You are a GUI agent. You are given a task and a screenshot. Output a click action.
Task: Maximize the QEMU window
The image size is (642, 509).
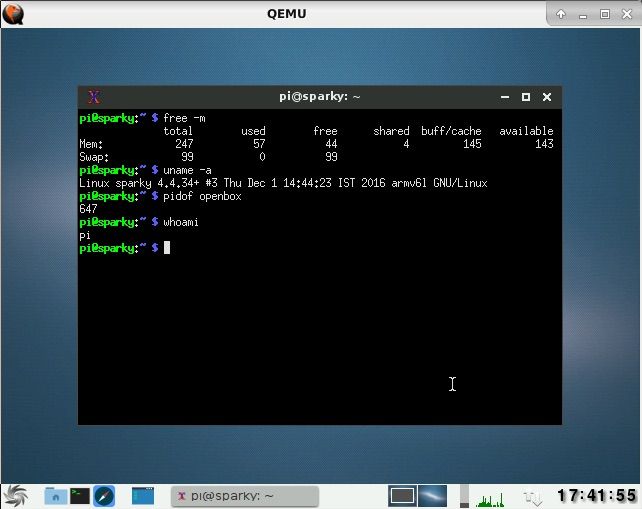[605, 14]
